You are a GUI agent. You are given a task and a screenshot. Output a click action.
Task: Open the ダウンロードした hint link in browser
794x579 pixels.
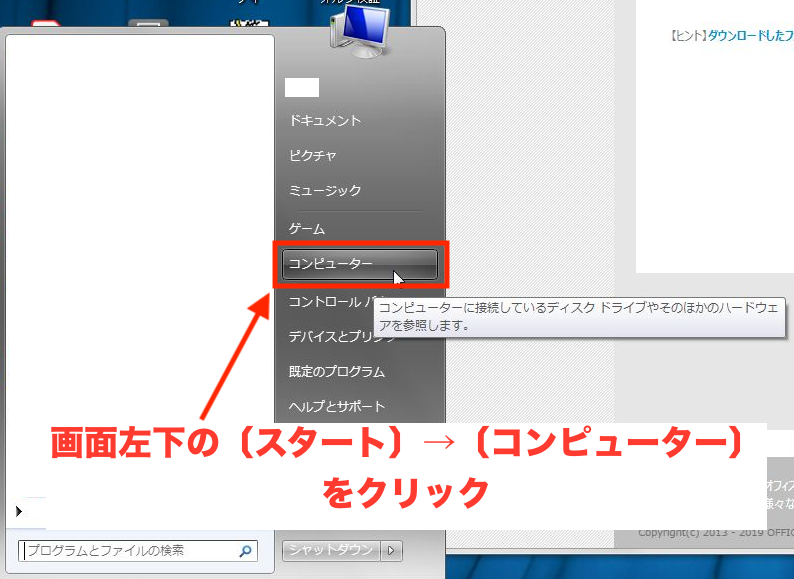tap(750, 35)
